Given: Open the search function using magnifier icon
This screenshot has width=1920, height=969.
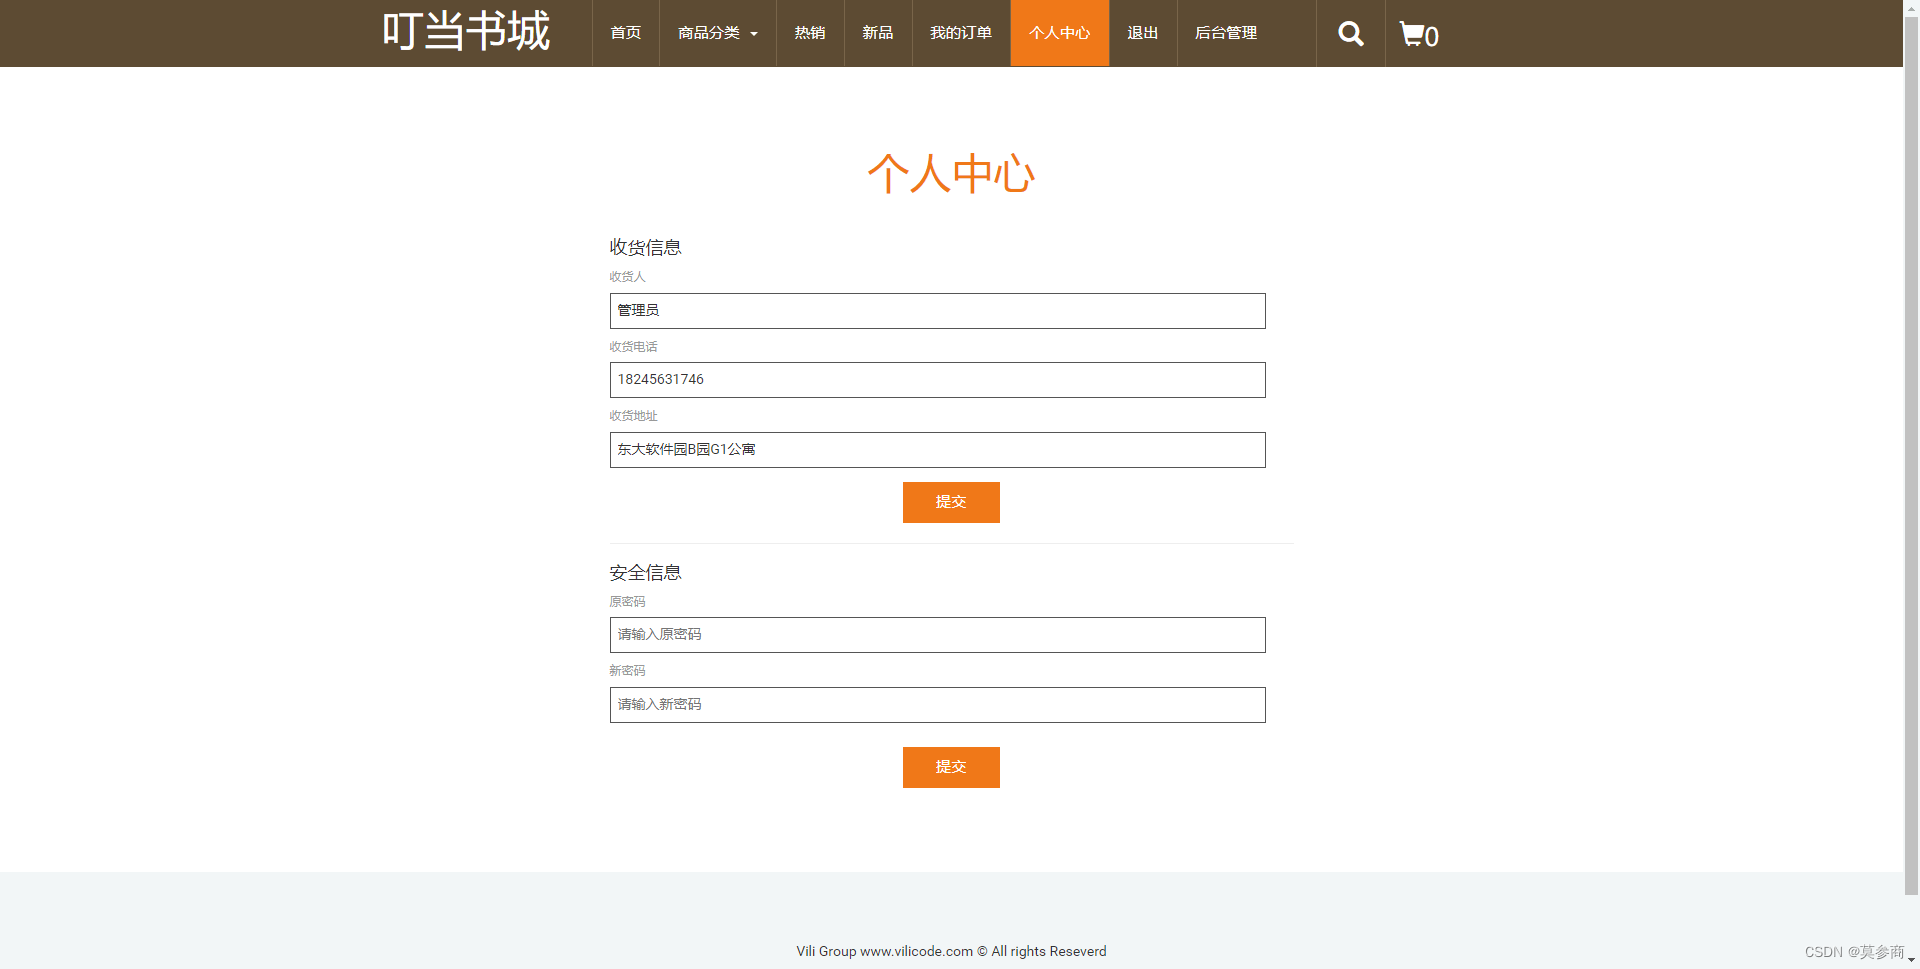Looking at the screenshot, I should 1350,33.
